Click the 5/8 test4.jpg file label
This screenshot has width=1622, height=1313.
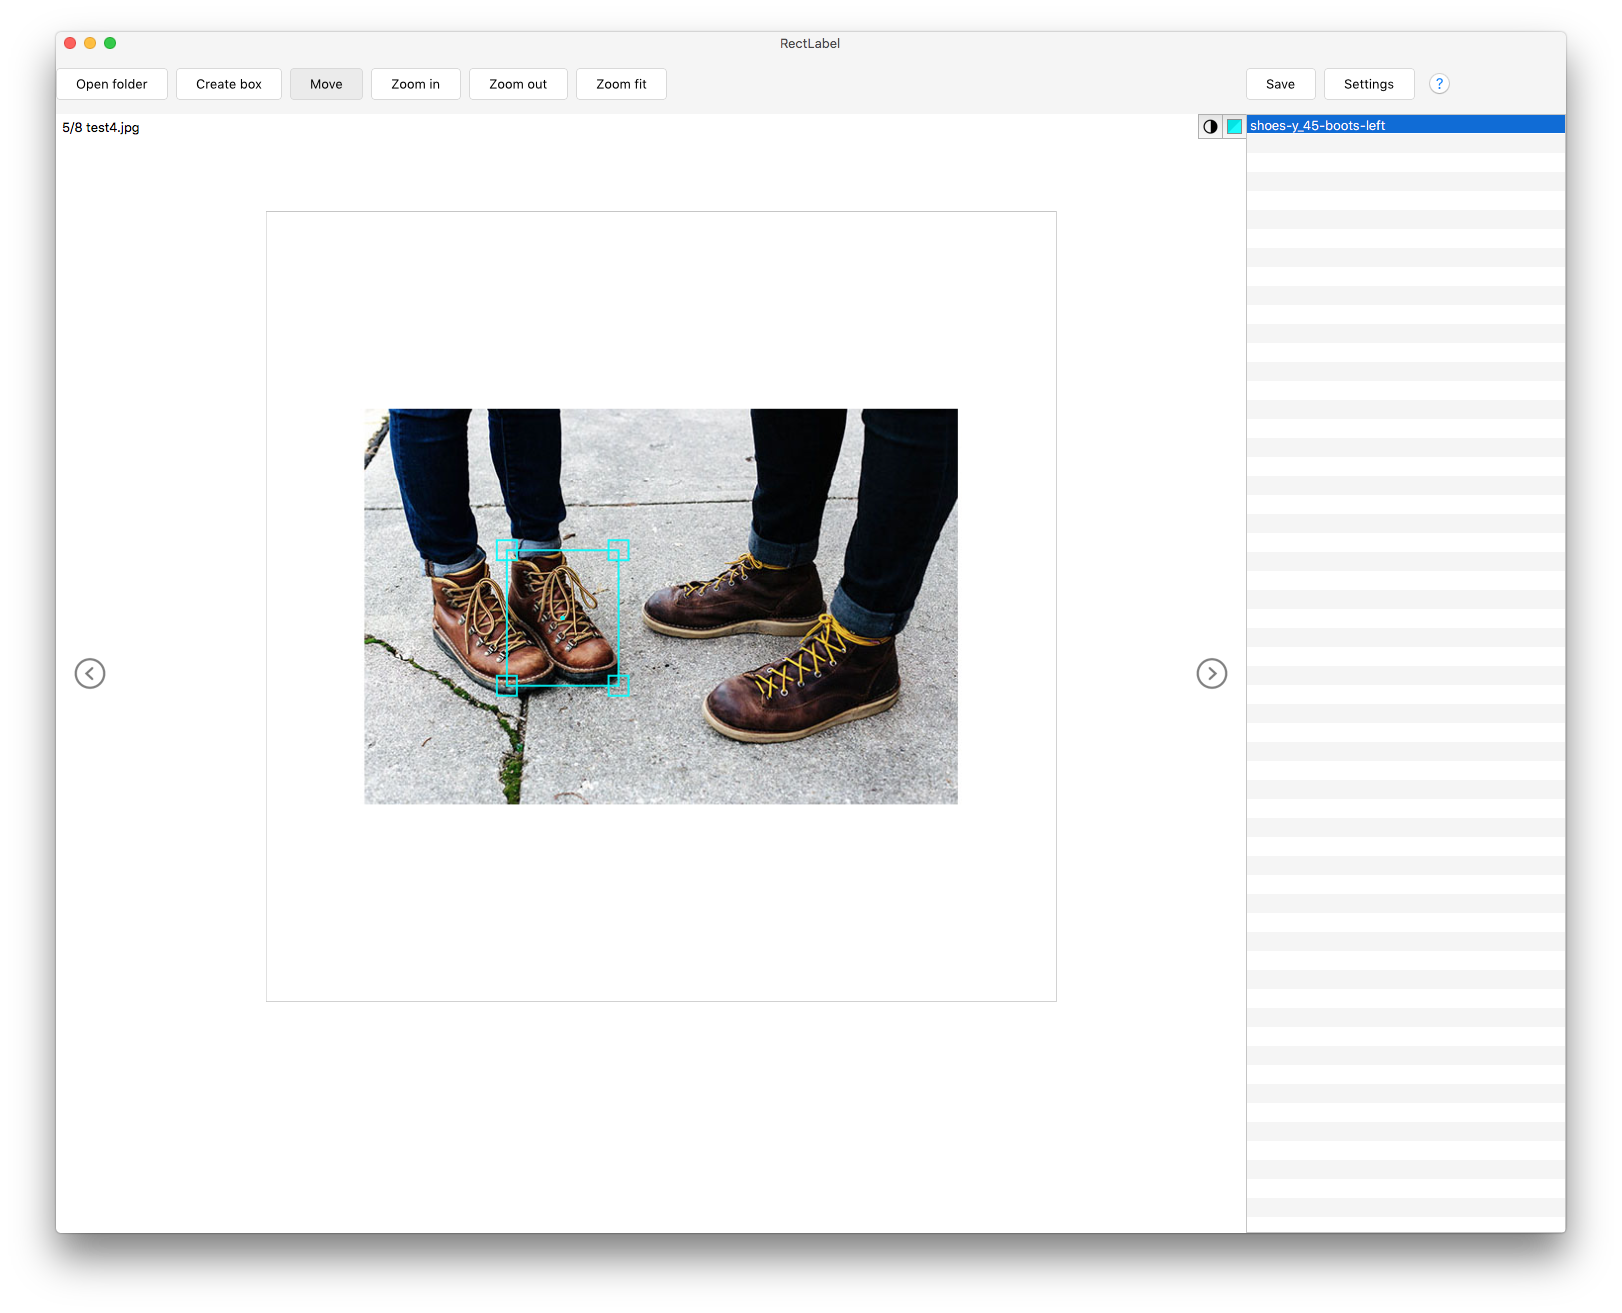101,127
